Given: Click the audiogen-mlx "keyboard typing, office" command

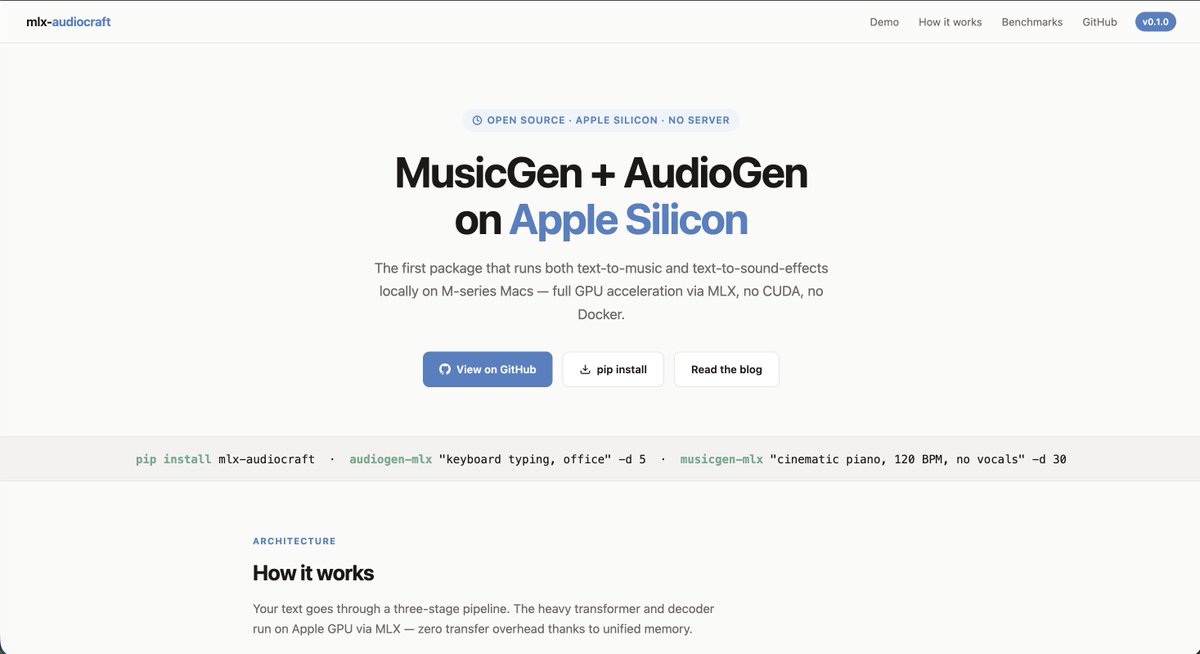Looking at the screenshot, I should pos(497,459).
